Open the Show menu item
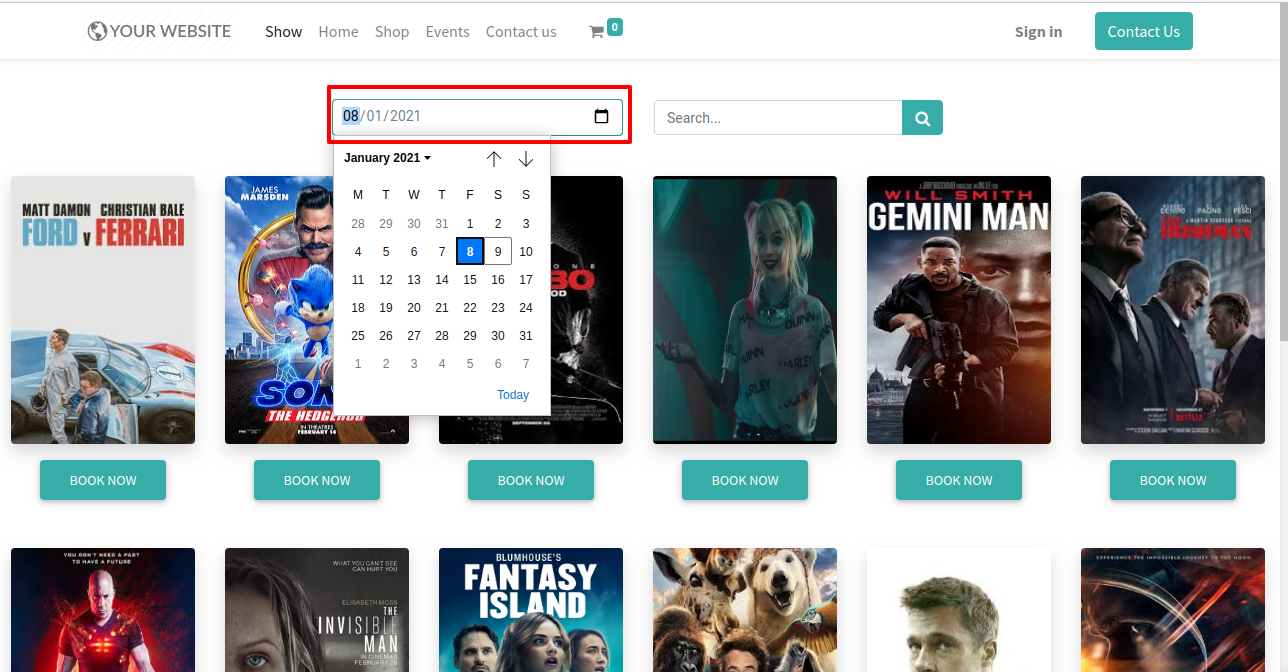Image resolution: width=1288 pixels, height=672 pixels. point(283,32)
